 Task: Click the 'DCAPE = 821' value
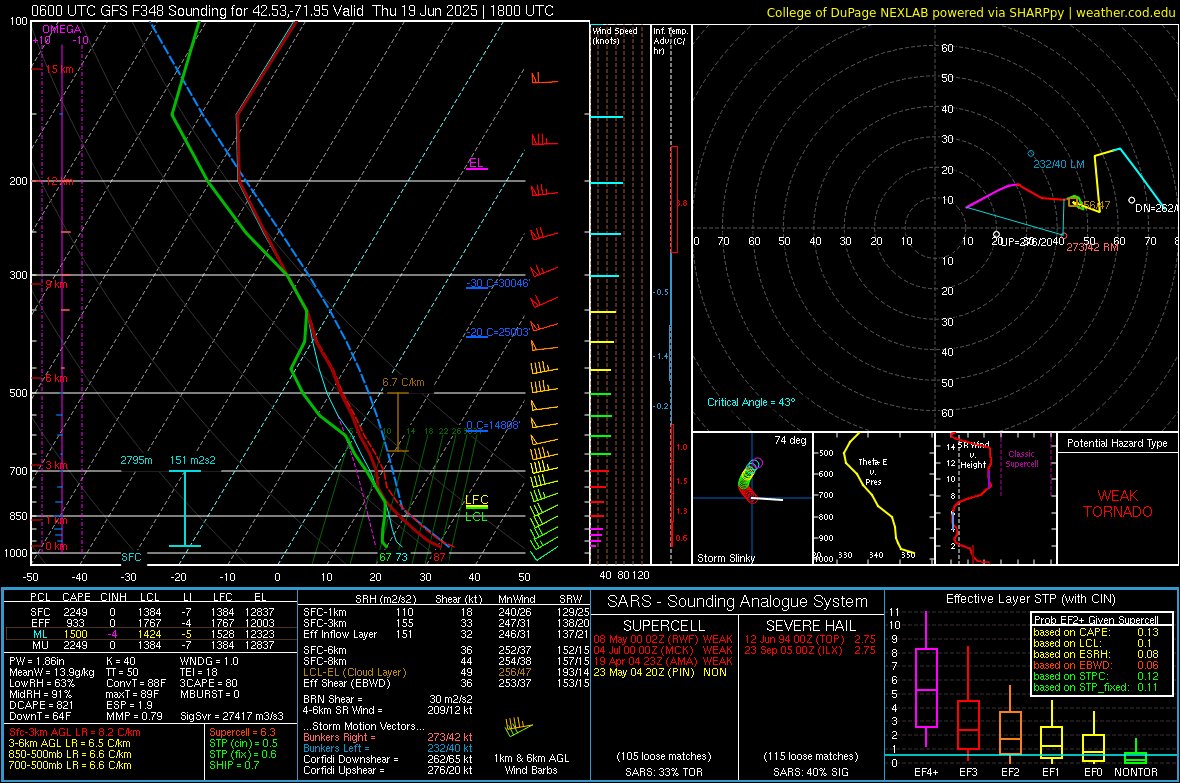pyautogui.click(x=41, y=705)
